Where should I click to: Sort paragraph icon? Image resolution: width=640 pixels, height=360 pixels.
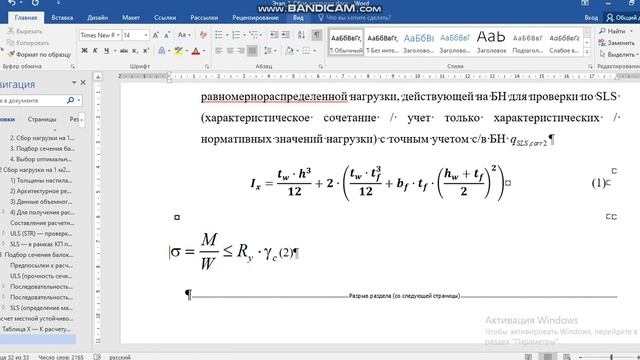click(301, 35)
